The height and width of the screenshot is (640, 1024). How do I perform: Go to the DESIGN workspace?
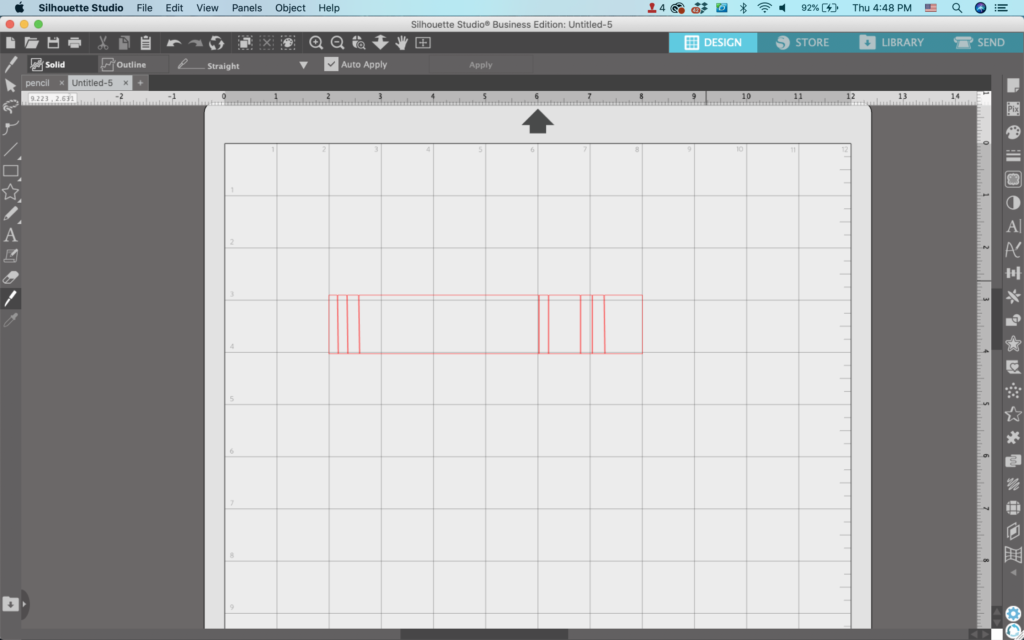tap(713, 42)
